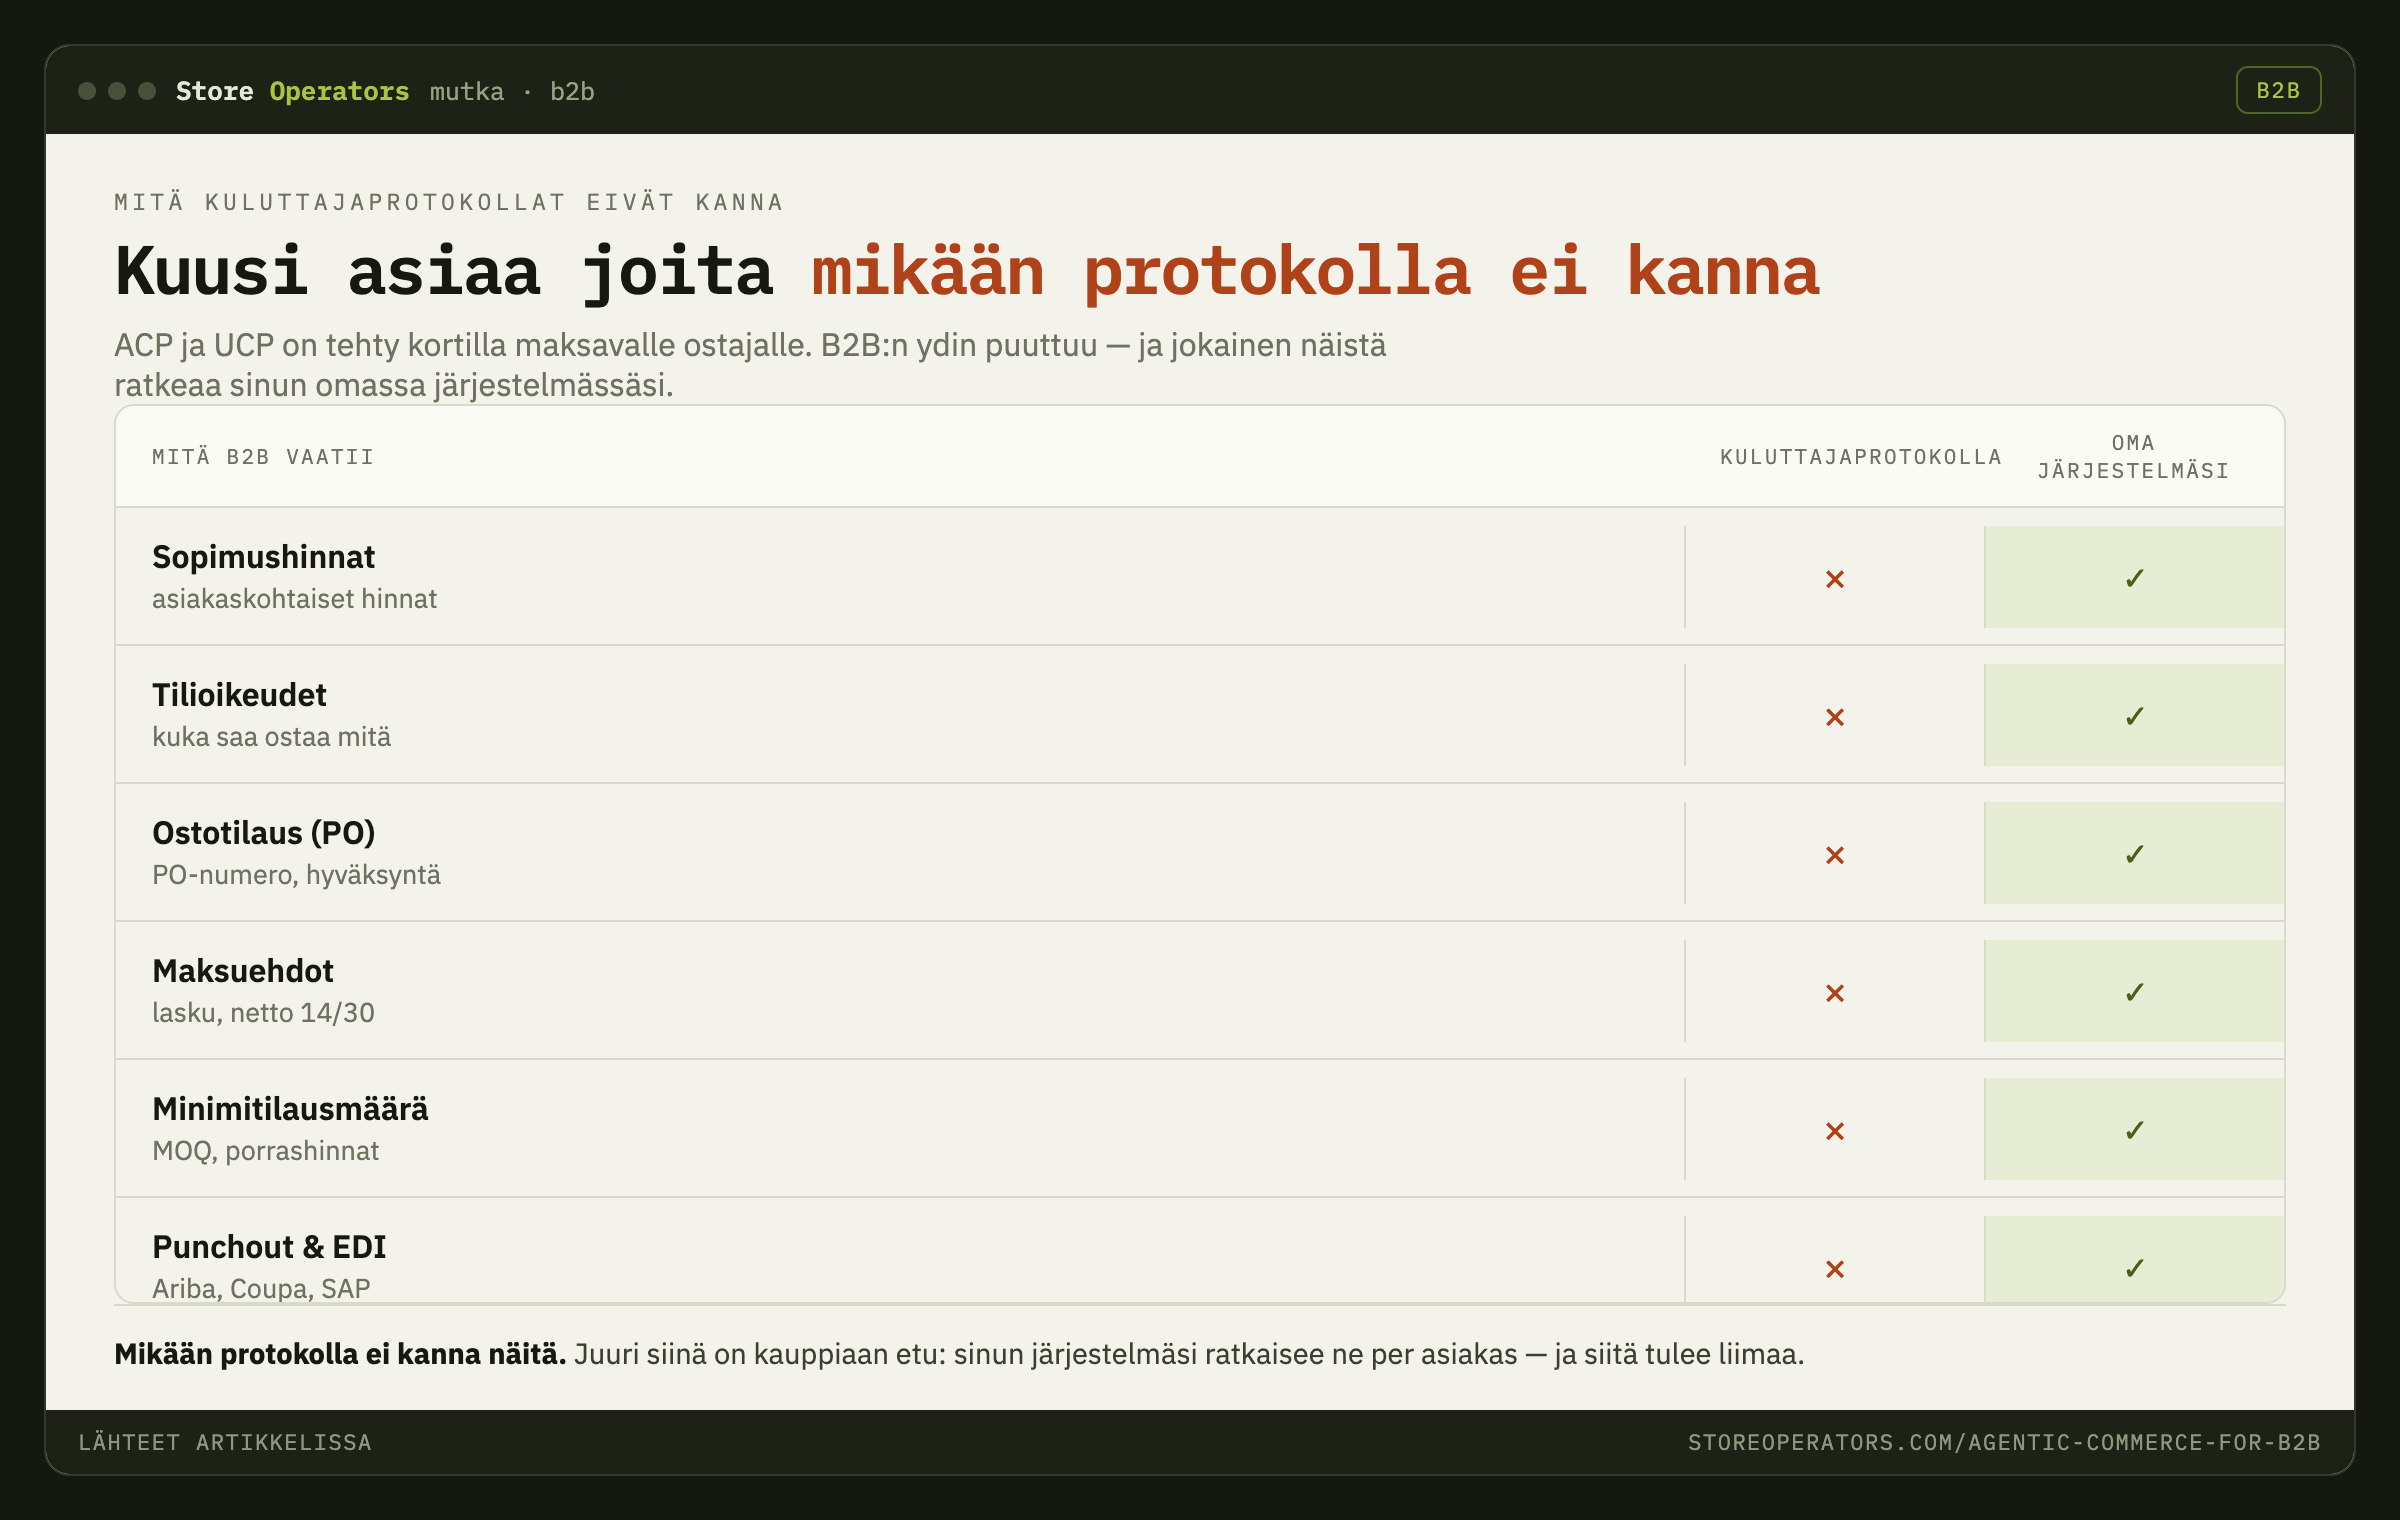2400x1520 pixels.
Task: Select the 'Minimitilausmäärä' row title
Action: point(290,1109)
